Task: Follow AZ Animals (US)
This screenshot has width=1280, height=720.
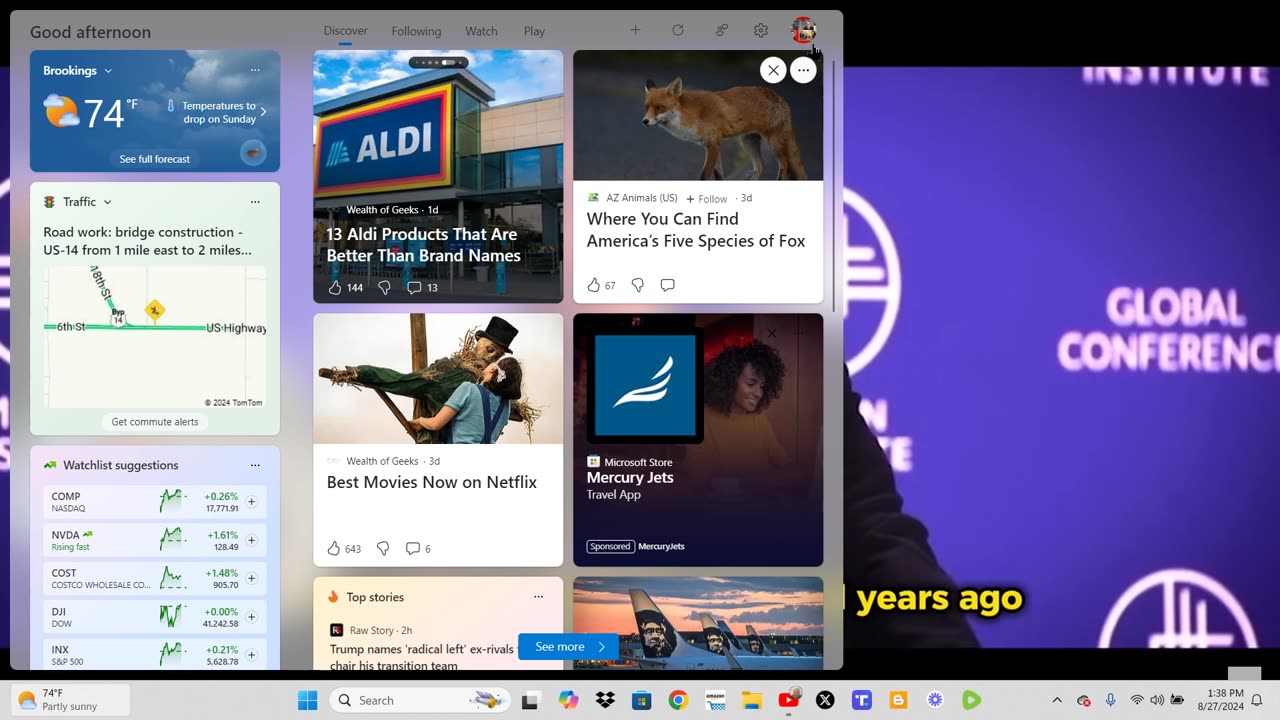Action: point(707,199)
